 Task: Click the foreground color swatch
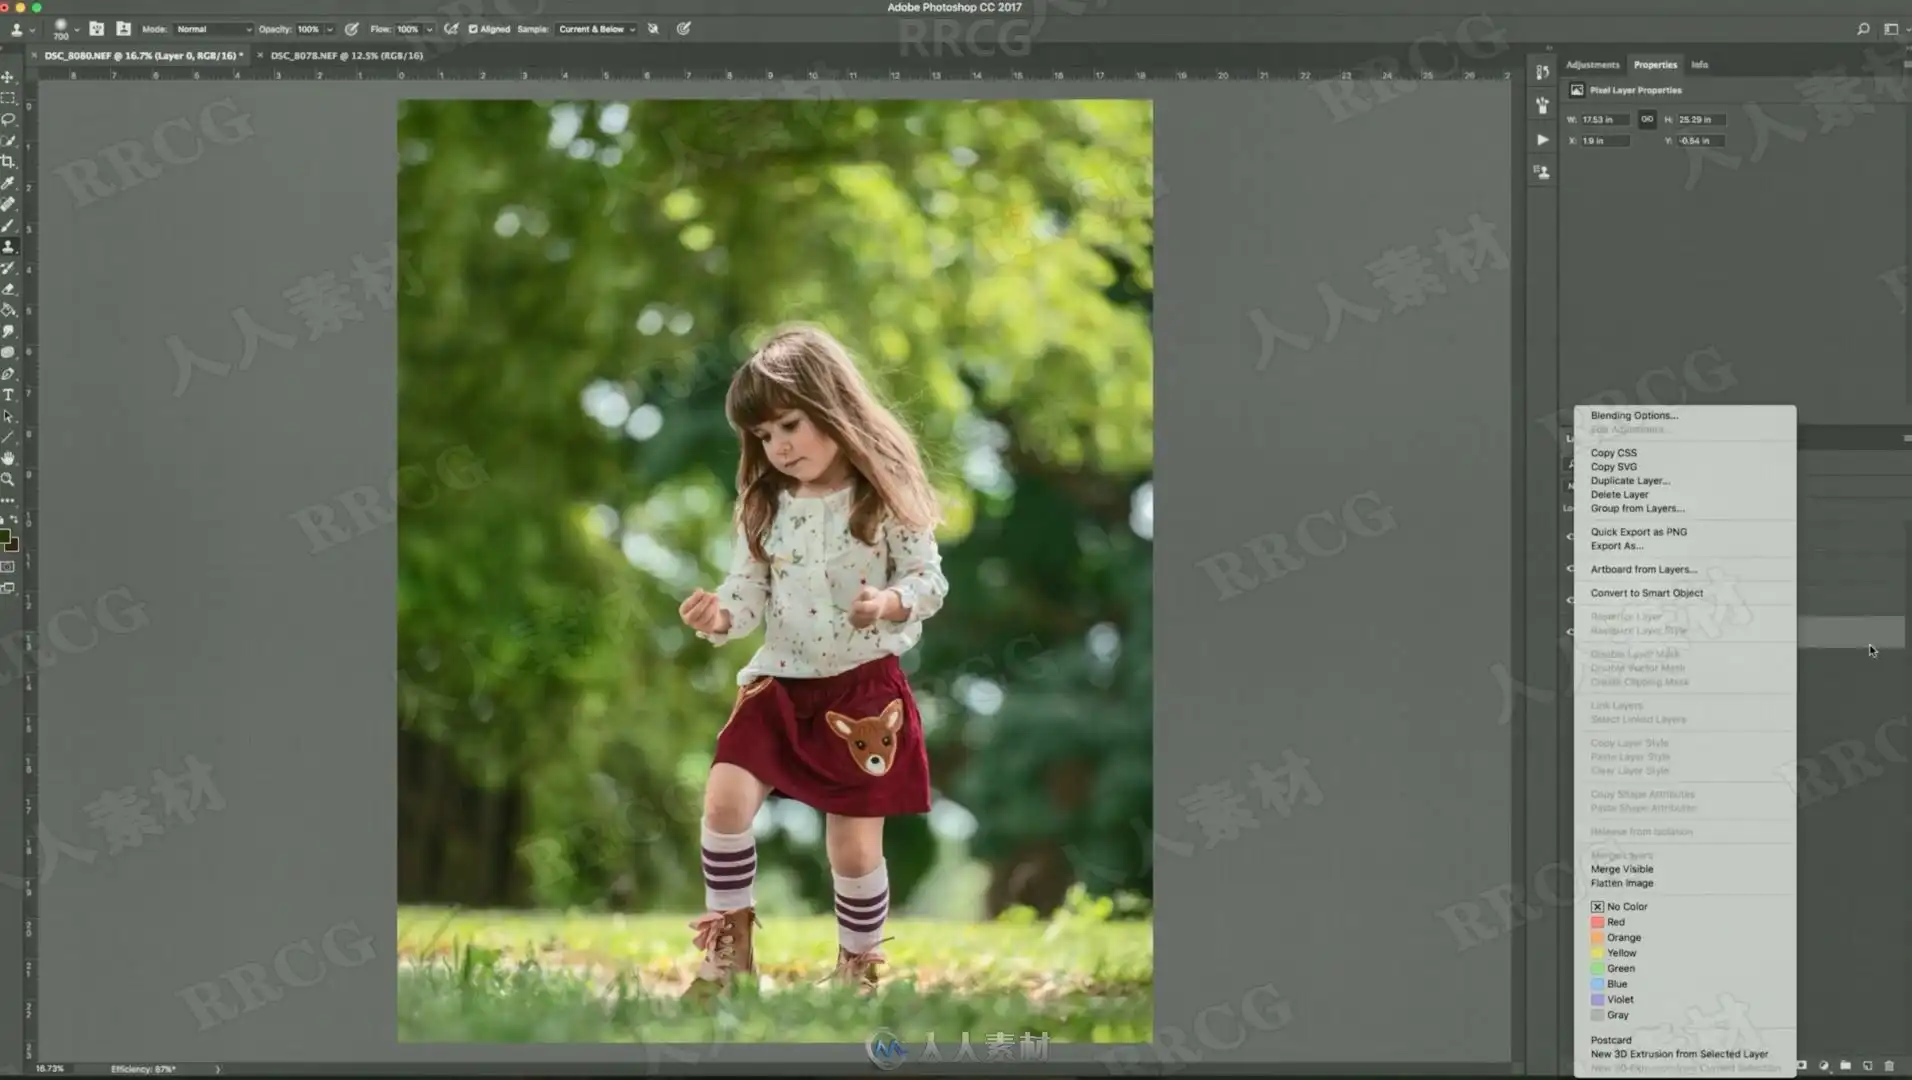5,538
